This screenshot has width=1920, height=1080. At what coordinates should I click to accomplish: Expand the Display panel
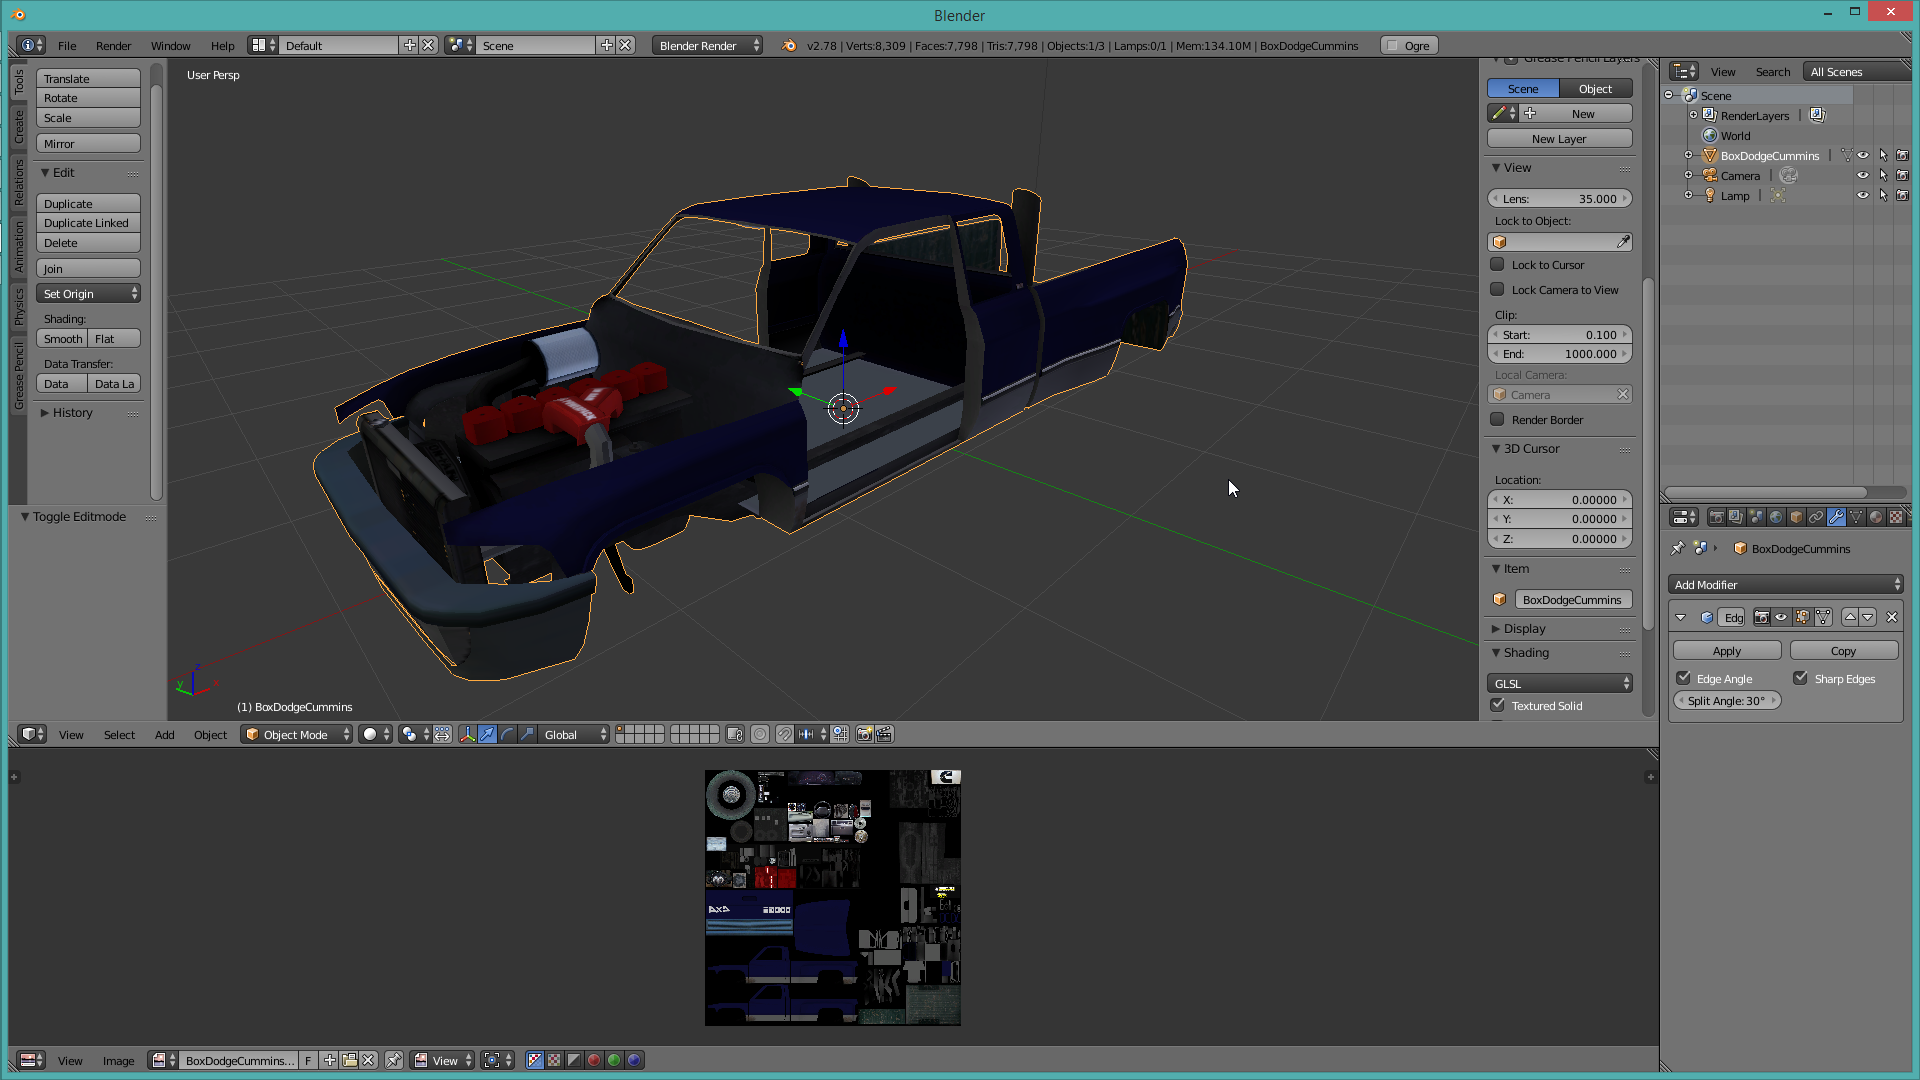(x=1524, y=629)
